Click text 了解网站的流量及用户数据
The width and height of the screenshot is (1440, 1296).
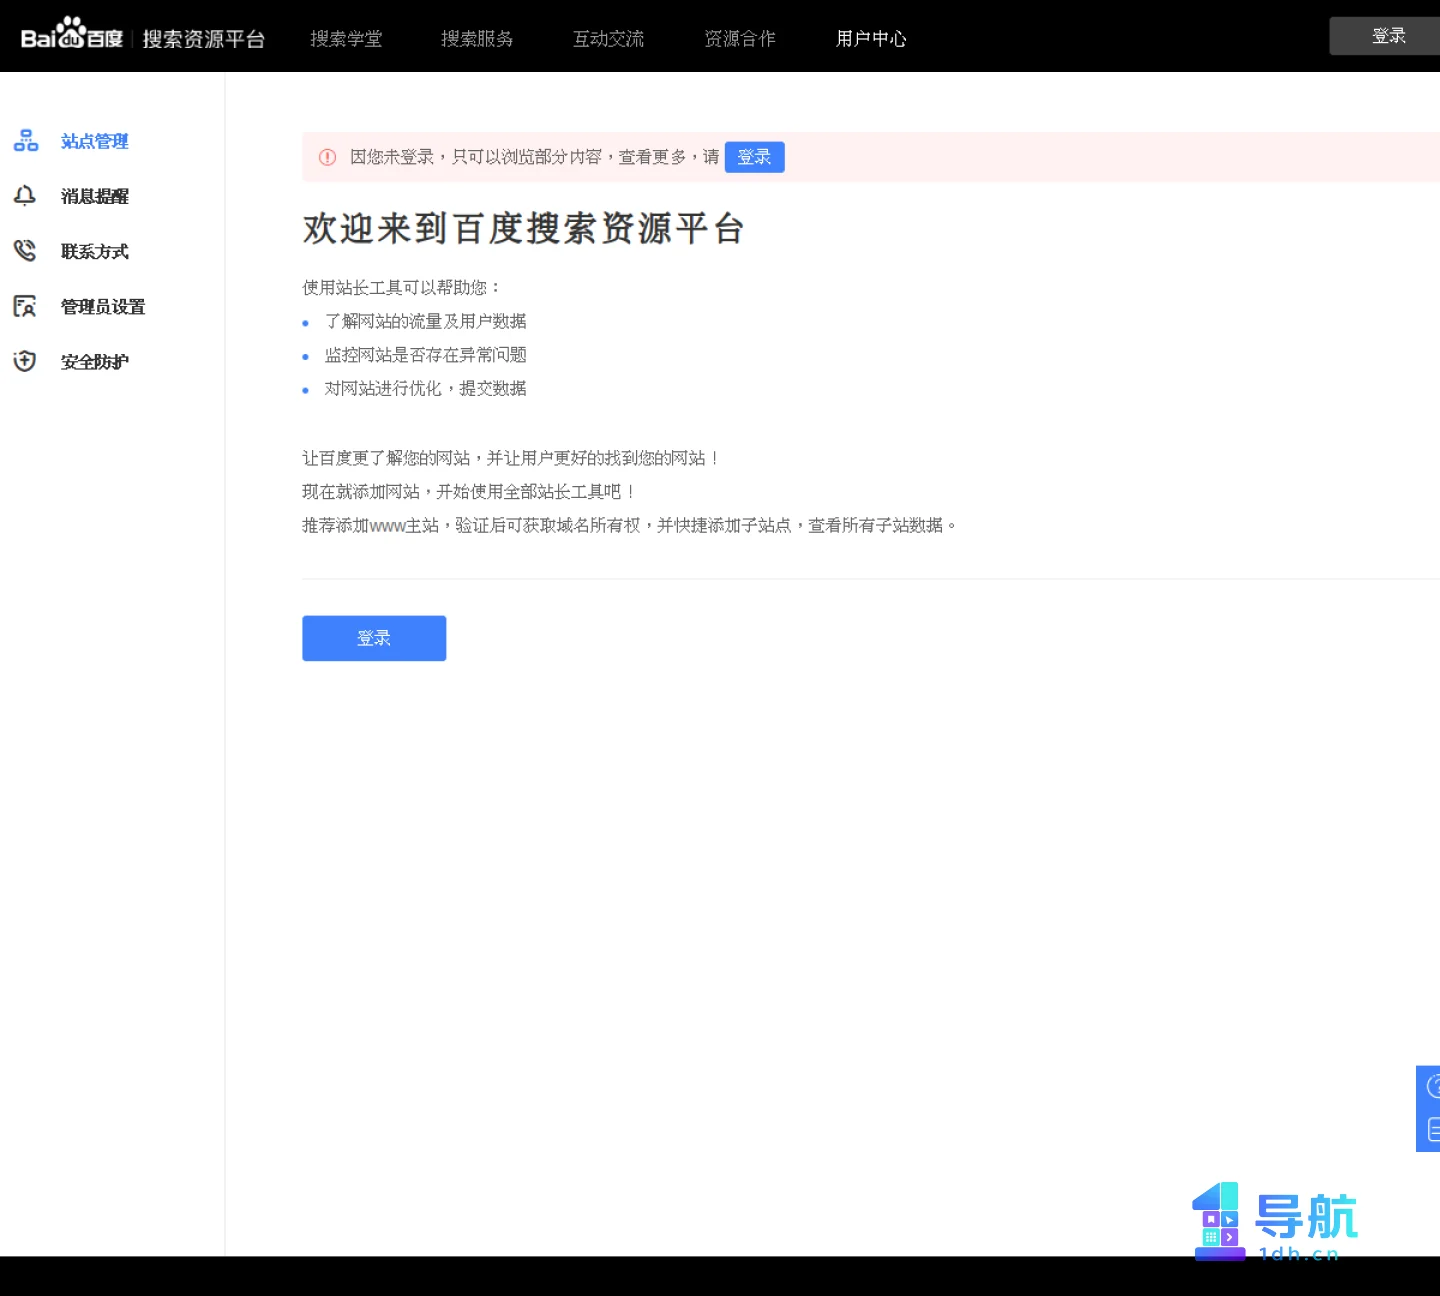click(x=425, y=321)
